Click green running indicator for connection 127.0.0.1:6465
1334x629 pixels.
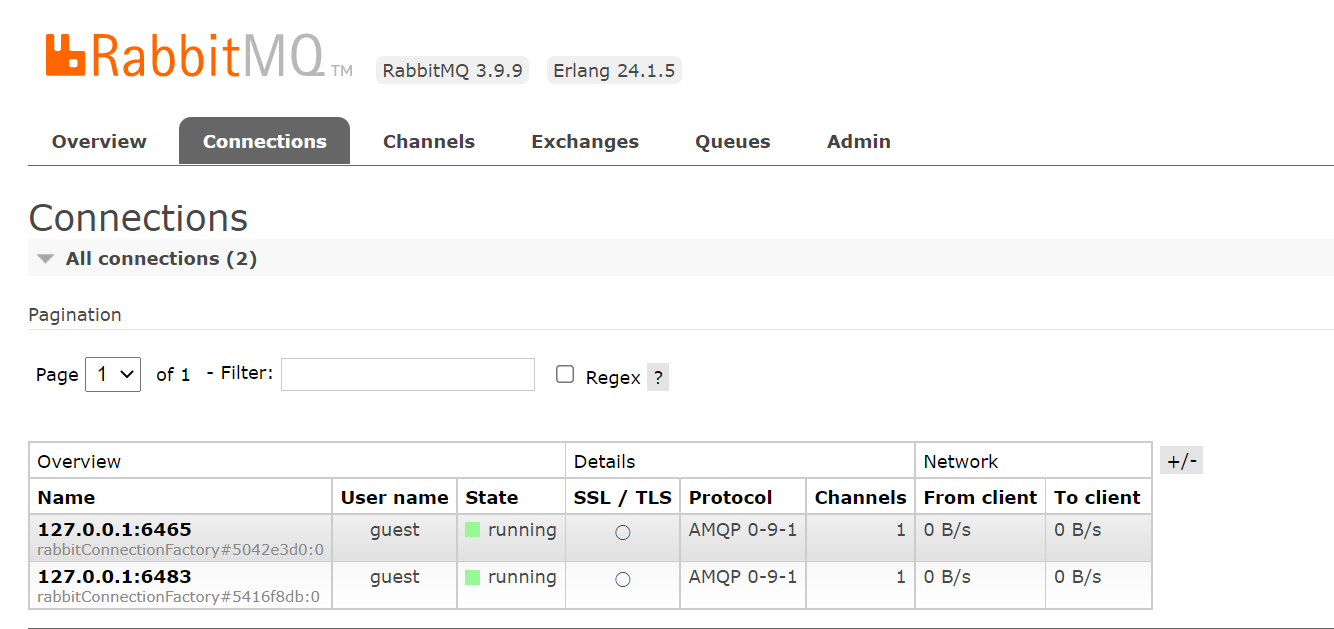[x=473, y=530]
